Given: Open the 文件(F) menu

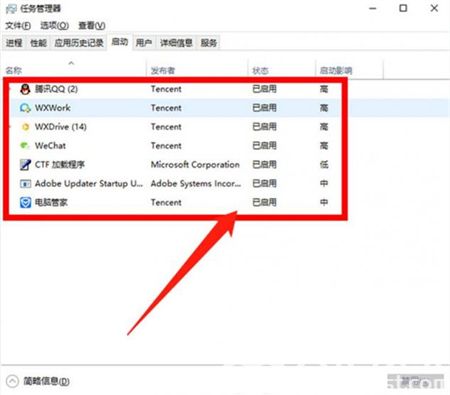Looking at the screenshot, I should [x=18, y=26].
